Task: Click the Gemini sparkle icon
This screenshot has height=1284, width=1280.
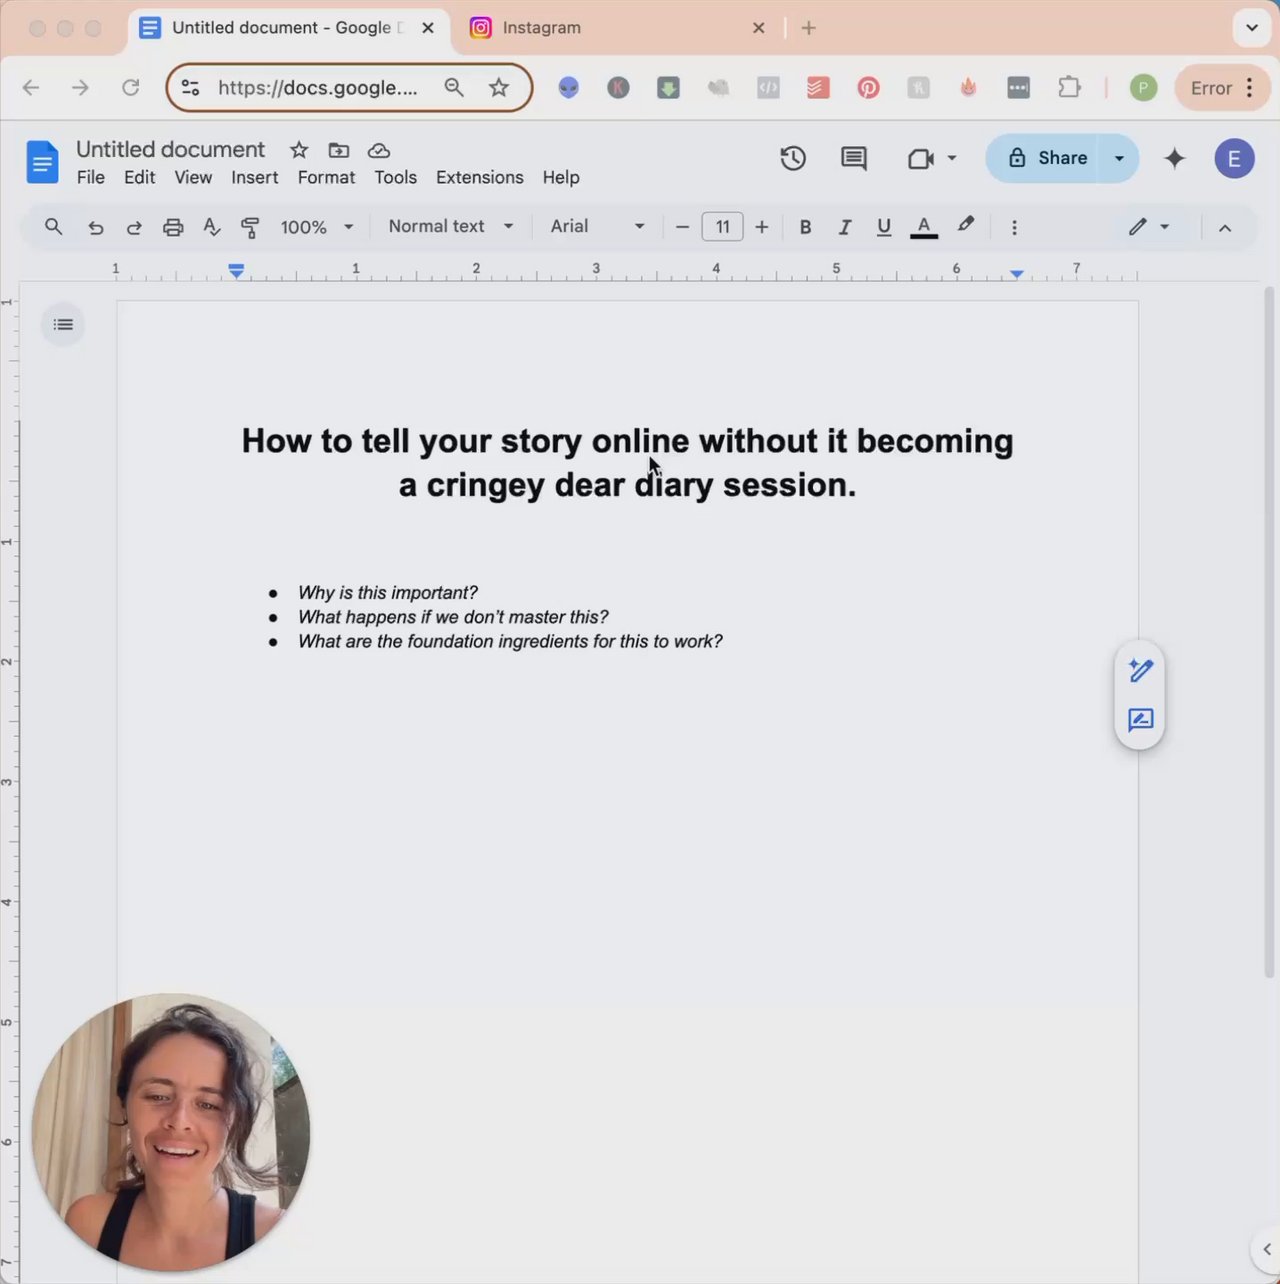Action: point(1175,158)
